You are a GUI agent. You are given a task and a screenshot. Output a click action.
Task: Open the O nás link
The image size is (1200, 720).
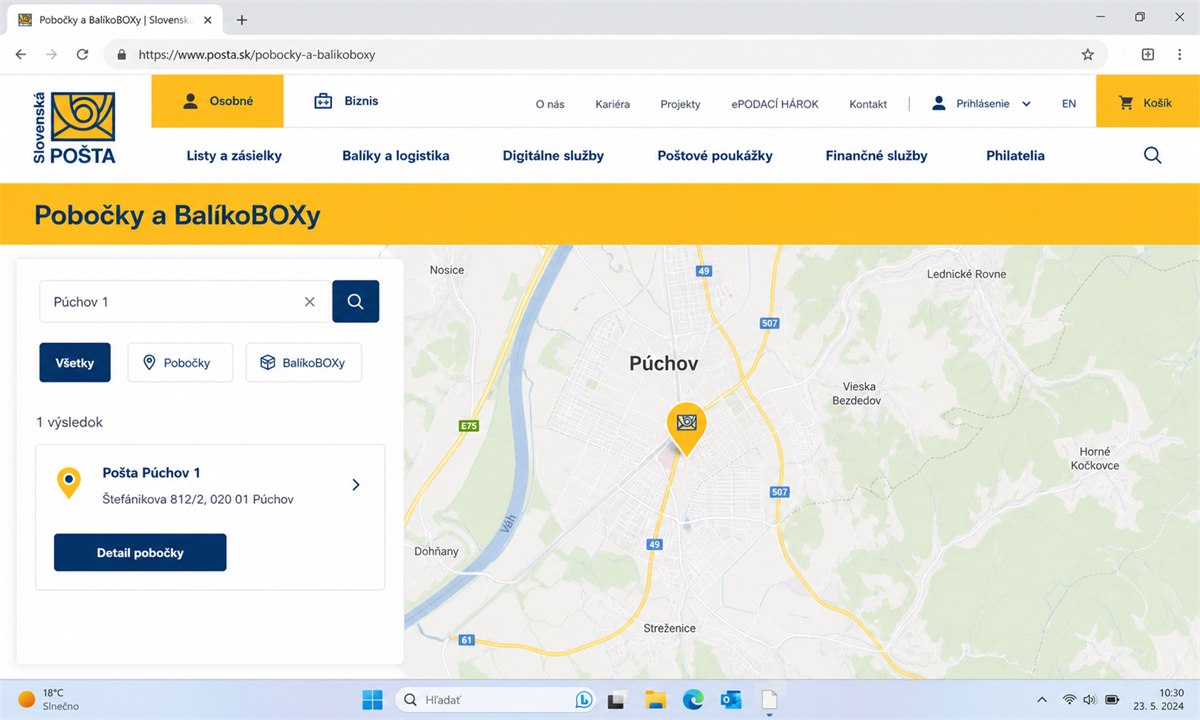tap(550, 104)
